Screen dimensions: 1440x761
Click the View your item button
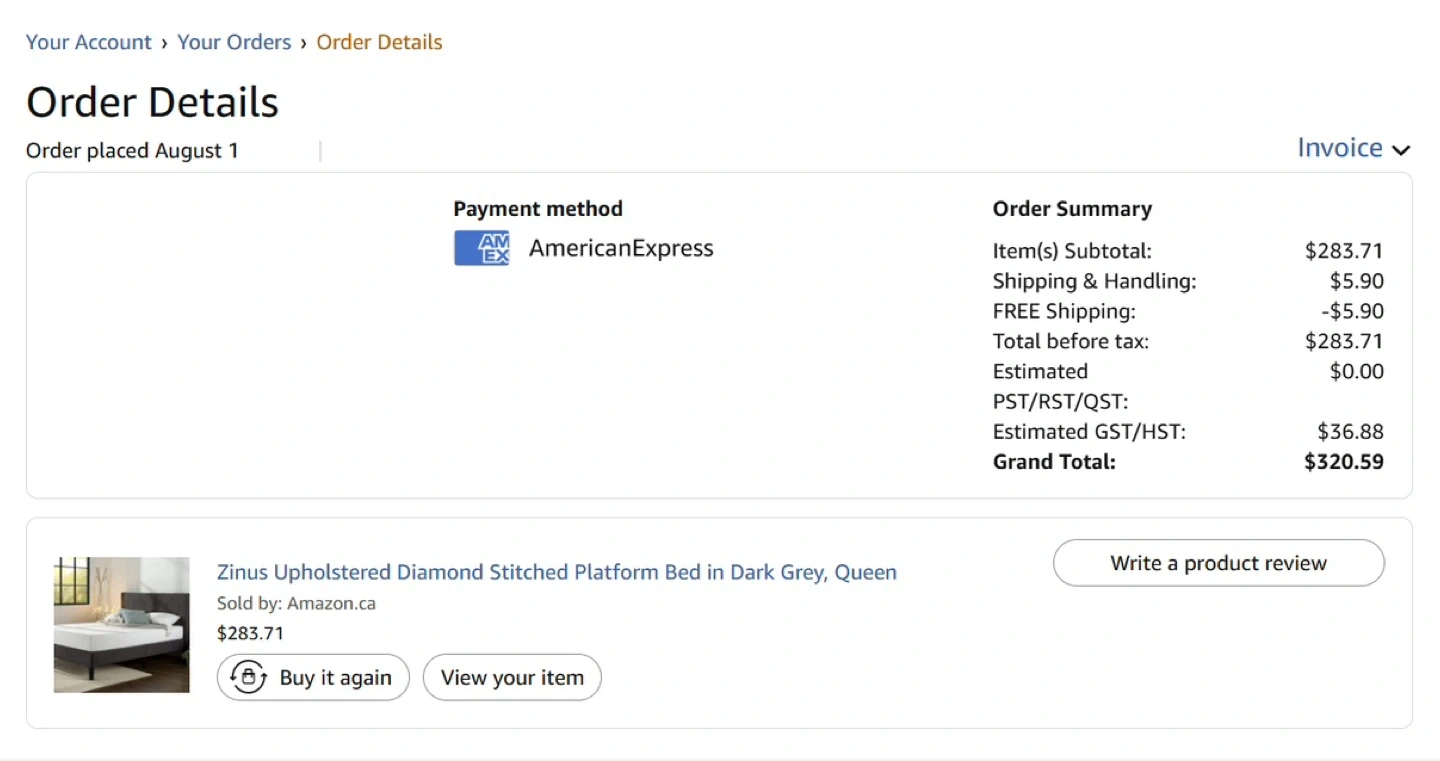[x=512, y=677]
